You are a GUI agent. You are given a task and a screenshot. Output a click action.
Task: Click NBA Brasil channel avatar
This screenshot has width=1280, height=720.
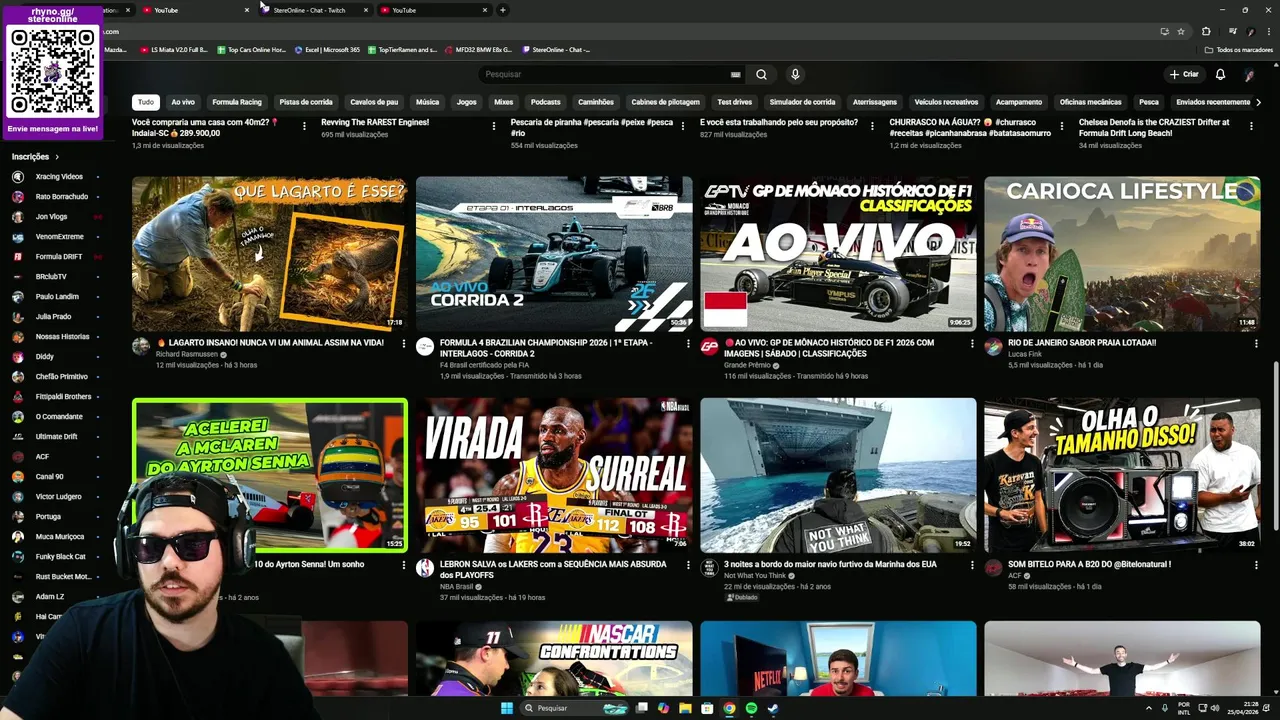(x=425, y=568)
